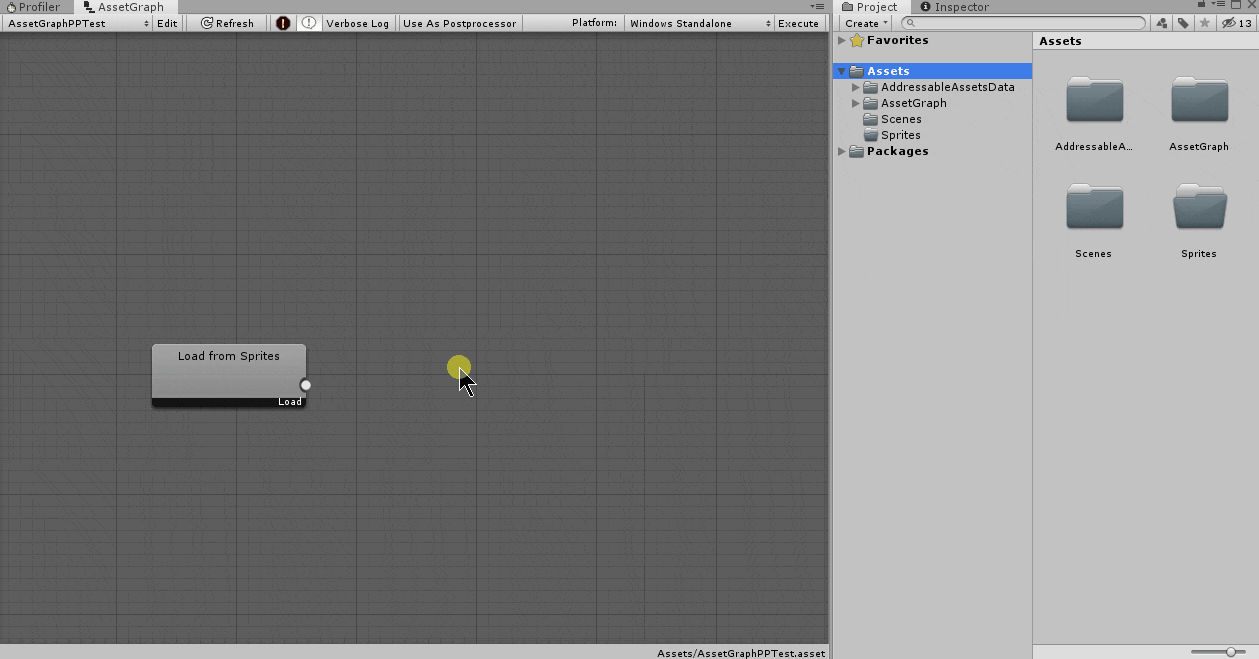Enable Verbose Log mode

point(356,22)
